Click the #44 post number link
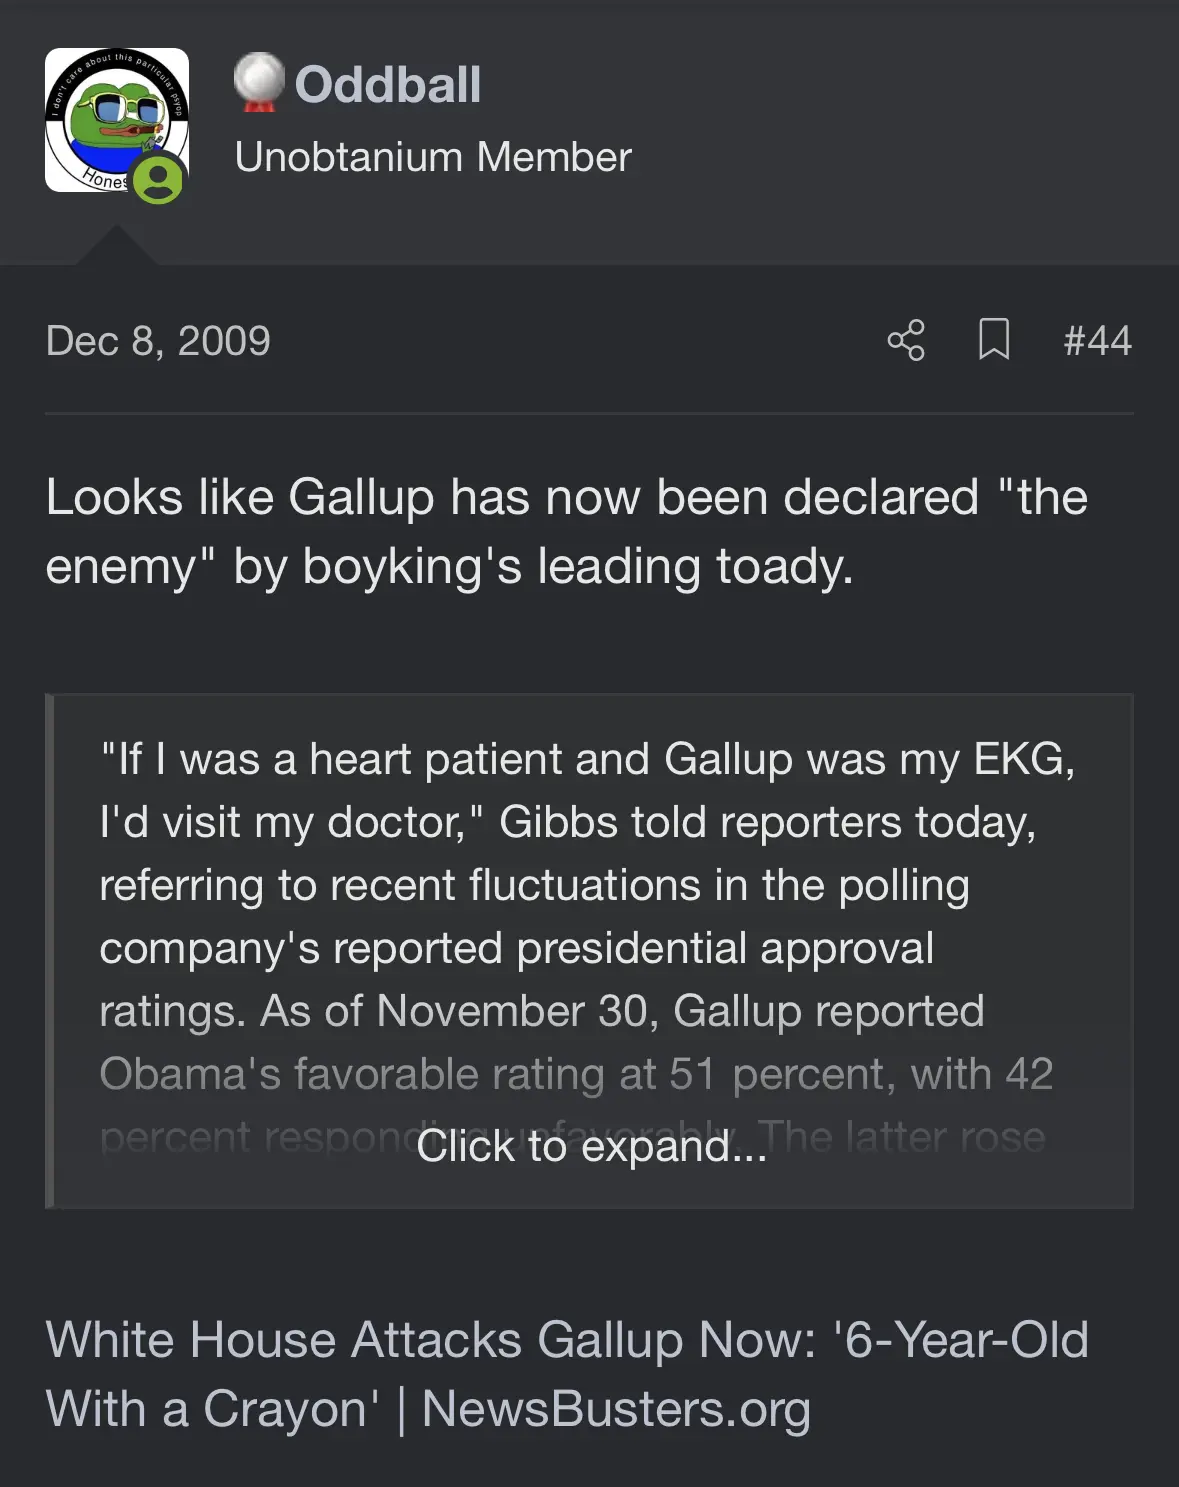Viewport: 1179px width, 1487px height. point(1097,341)
